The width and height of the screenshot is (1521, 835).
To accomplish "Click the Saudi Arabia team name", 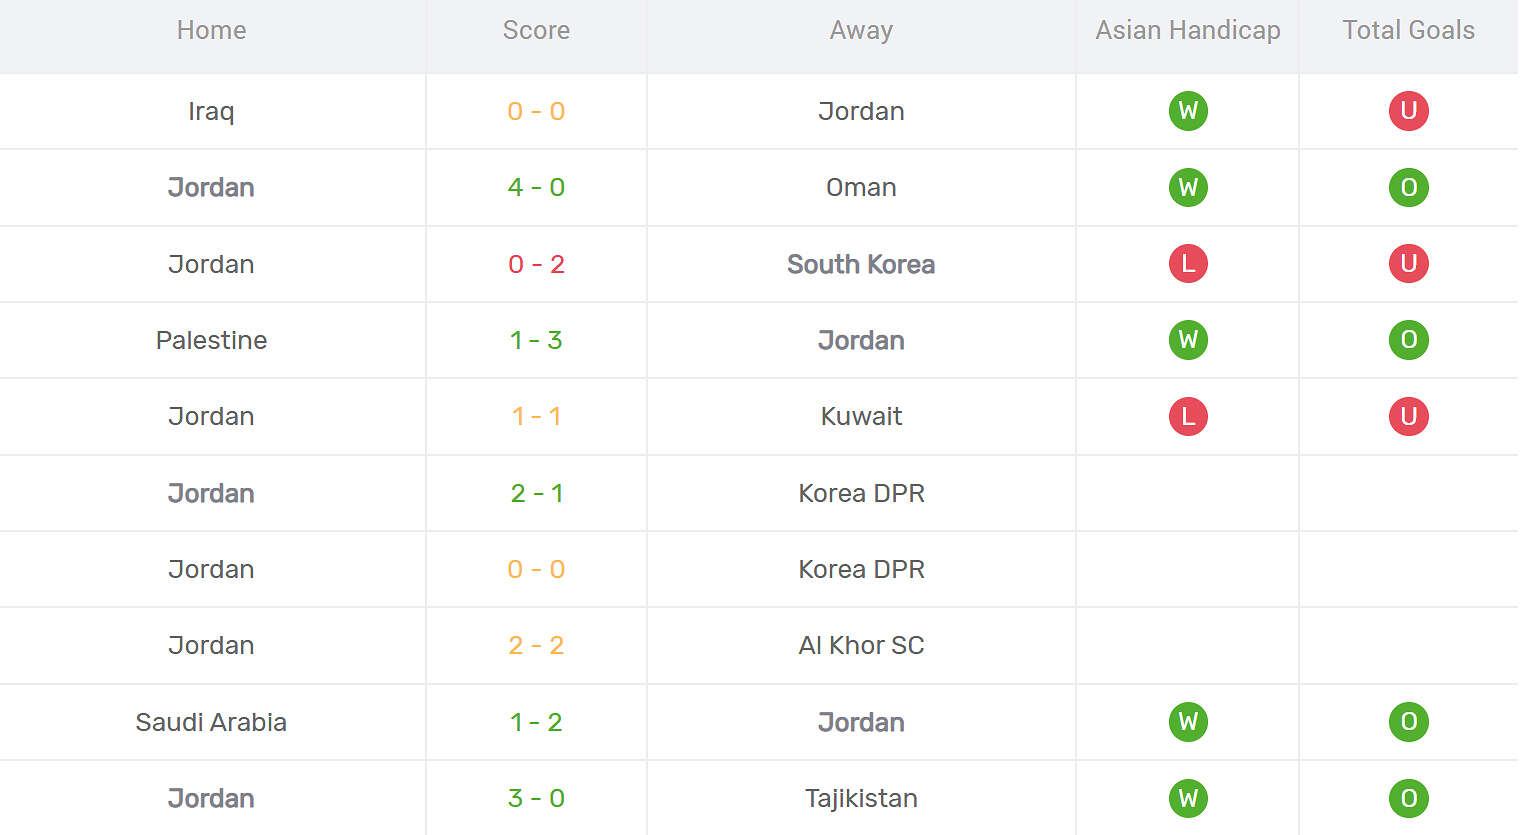I will (x=211, y=722).
